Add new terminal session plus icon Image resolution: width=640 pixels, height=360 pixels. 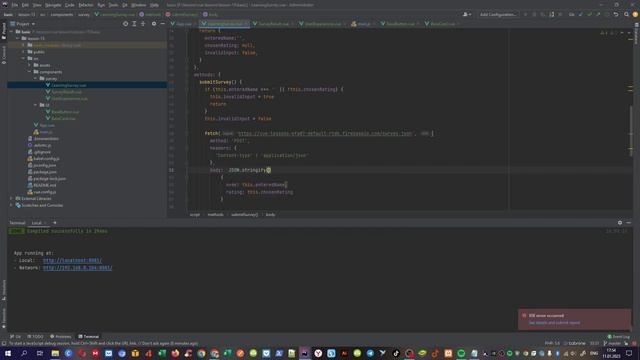(x=55, y=223)
